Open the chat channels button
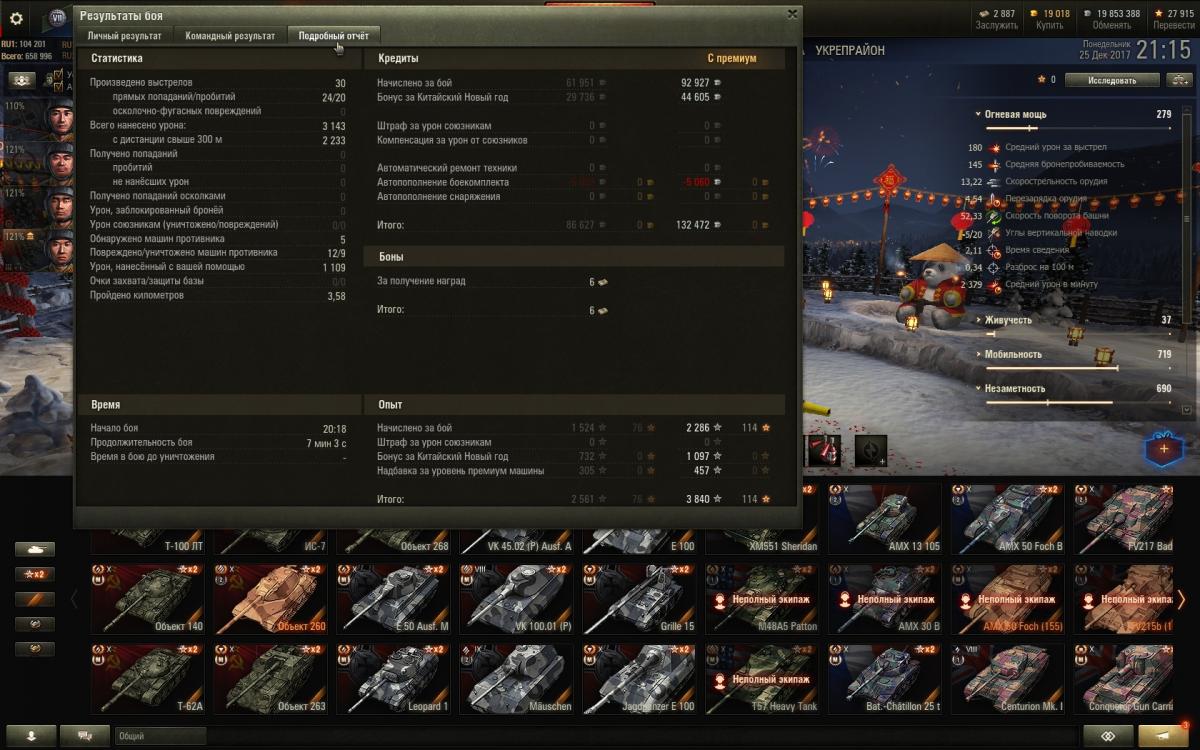 85,736
